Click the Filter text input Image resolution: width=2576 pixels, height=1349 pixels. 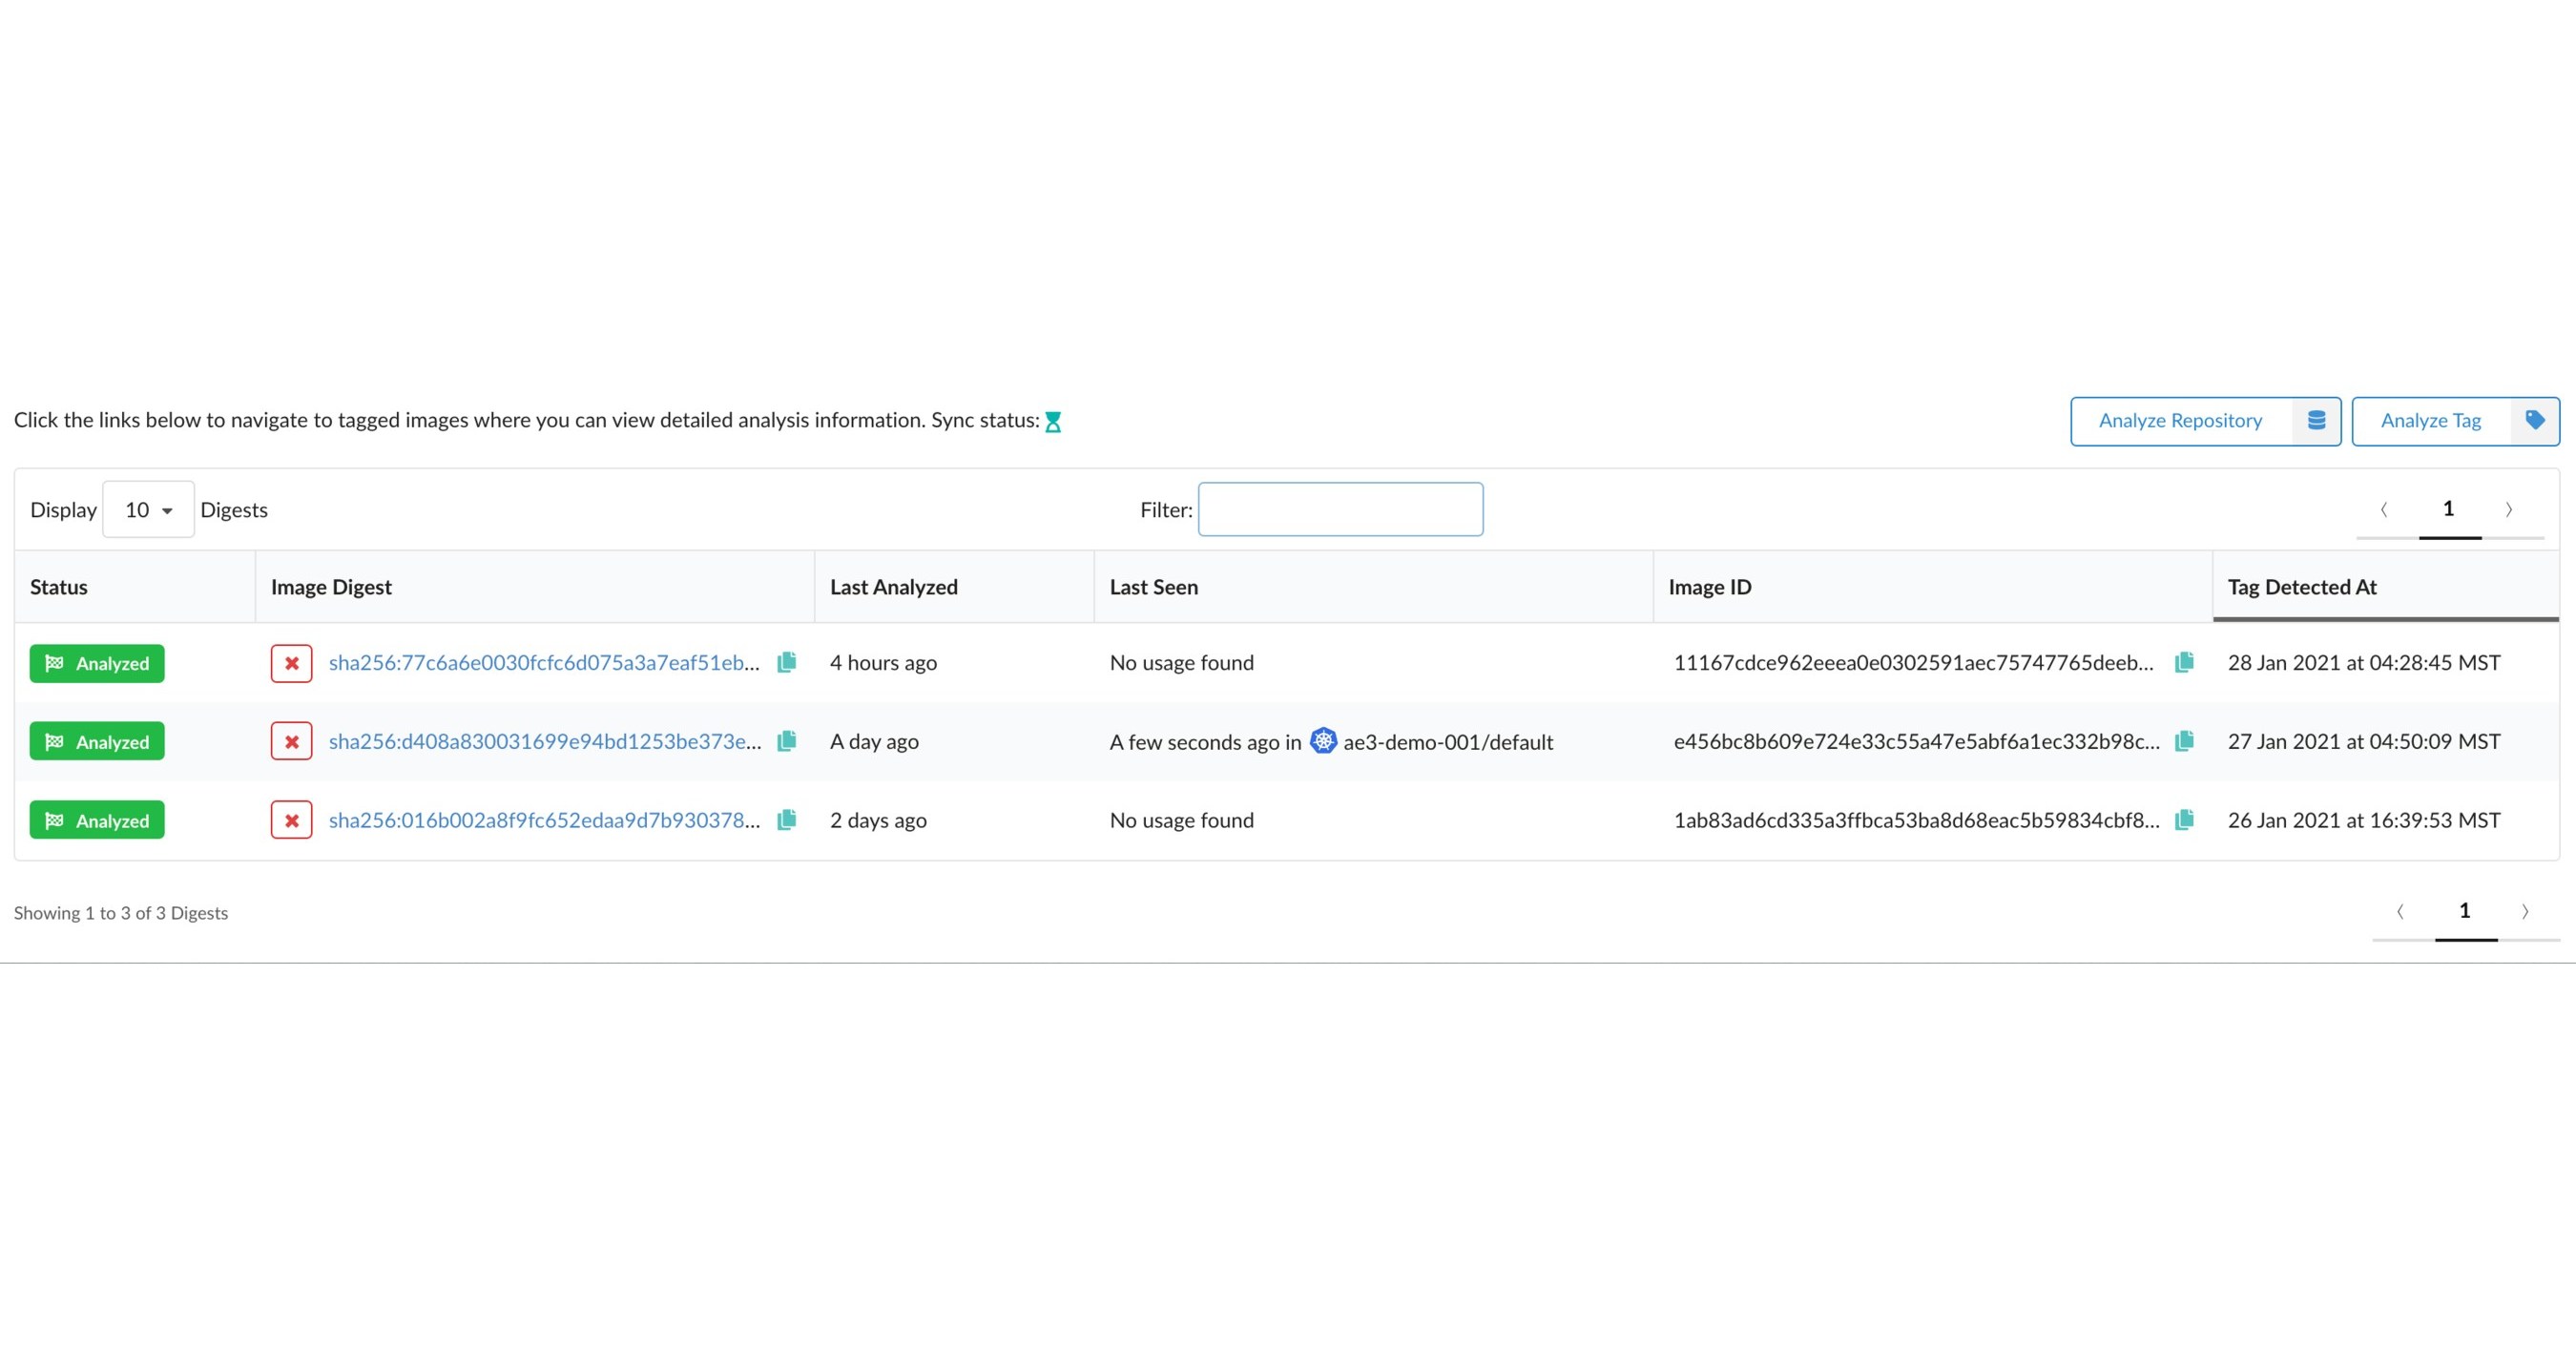(1340, 510)
